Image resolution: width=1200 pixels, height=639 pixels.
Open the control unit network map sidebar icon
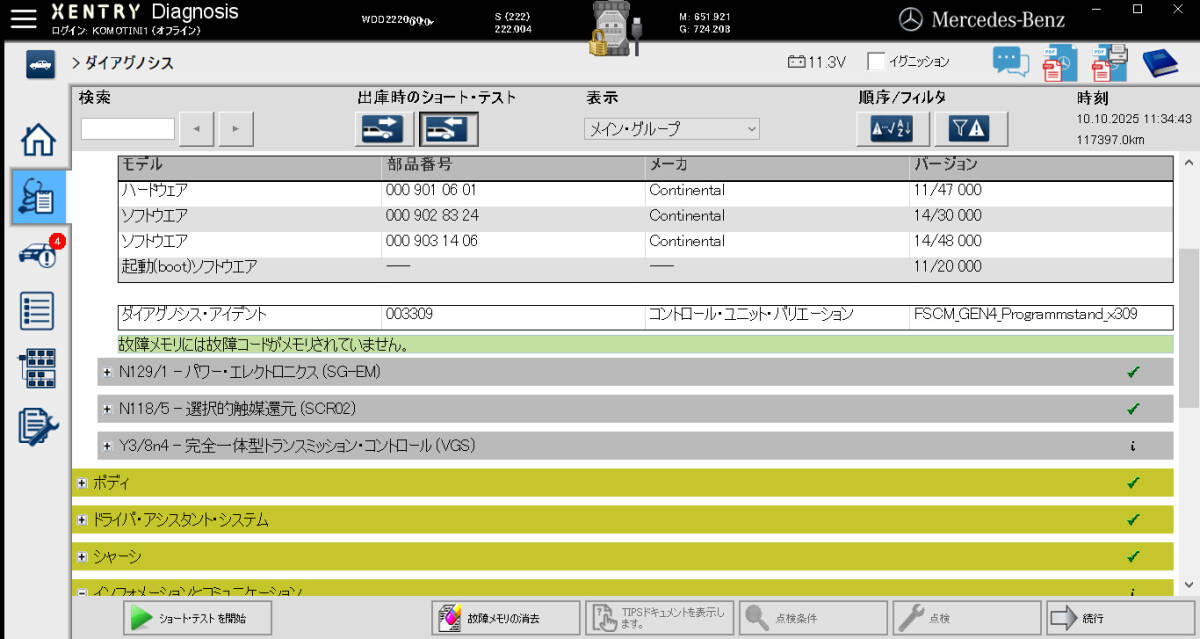coord(37,367)
